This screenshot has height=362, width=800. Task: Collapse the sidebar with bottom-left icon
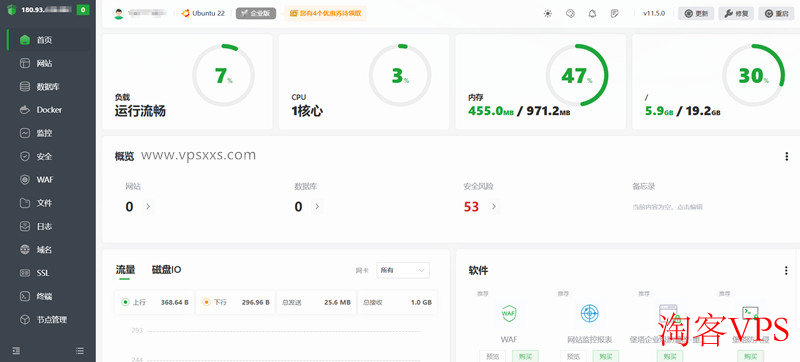(x=16, y=351)
